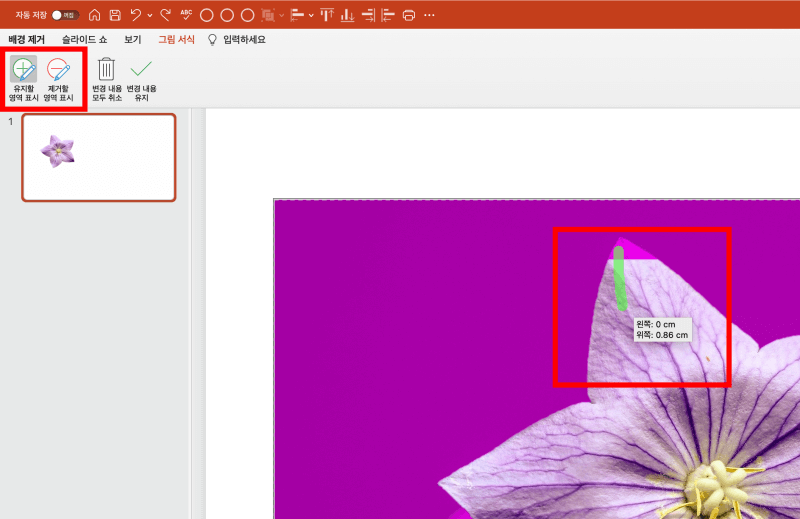800x519 pixels.
Task: Select slide 1 thumbnail
Action: pos(99,157)
